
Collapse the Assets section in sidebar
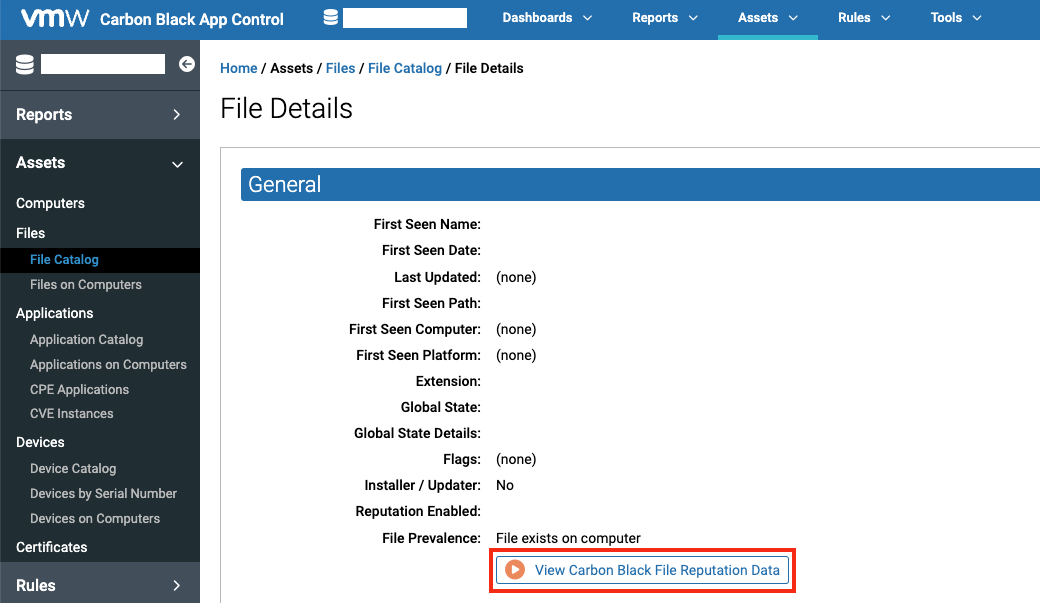[x=99, y=163]
